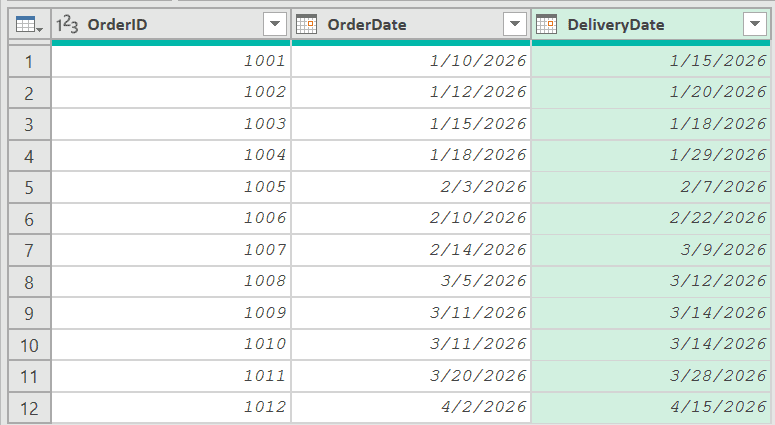Click DeliveryDate cell 1/20/2026

651,92
